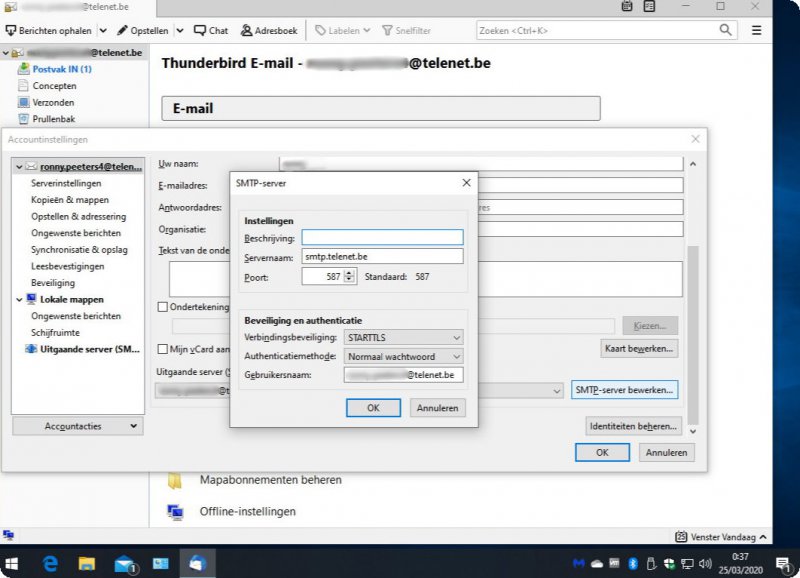Increase the Poort number stepper
Screen dimensions: 800x578
[349, 273]
